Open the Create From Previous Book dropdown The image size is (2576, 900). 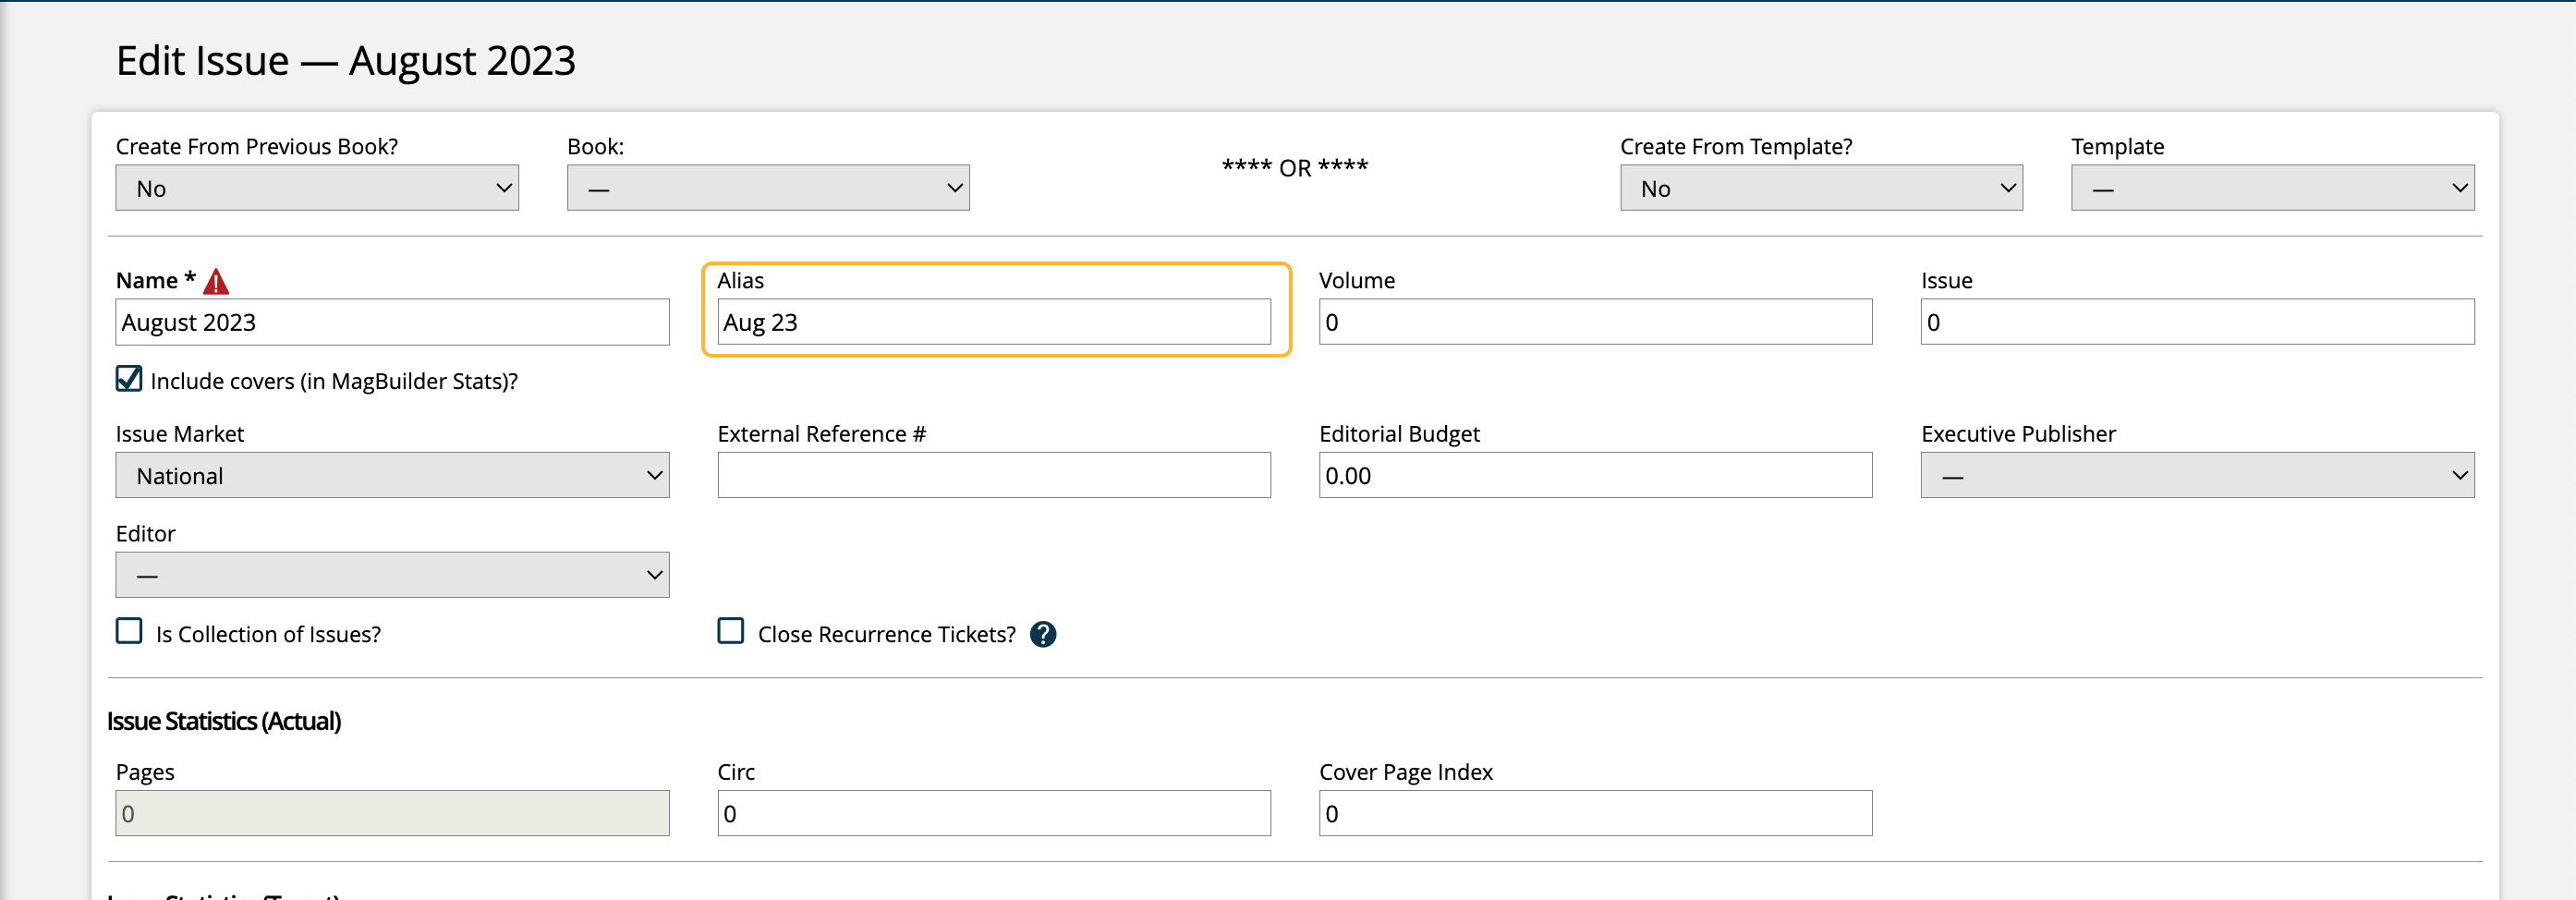(x=317, y=188)
